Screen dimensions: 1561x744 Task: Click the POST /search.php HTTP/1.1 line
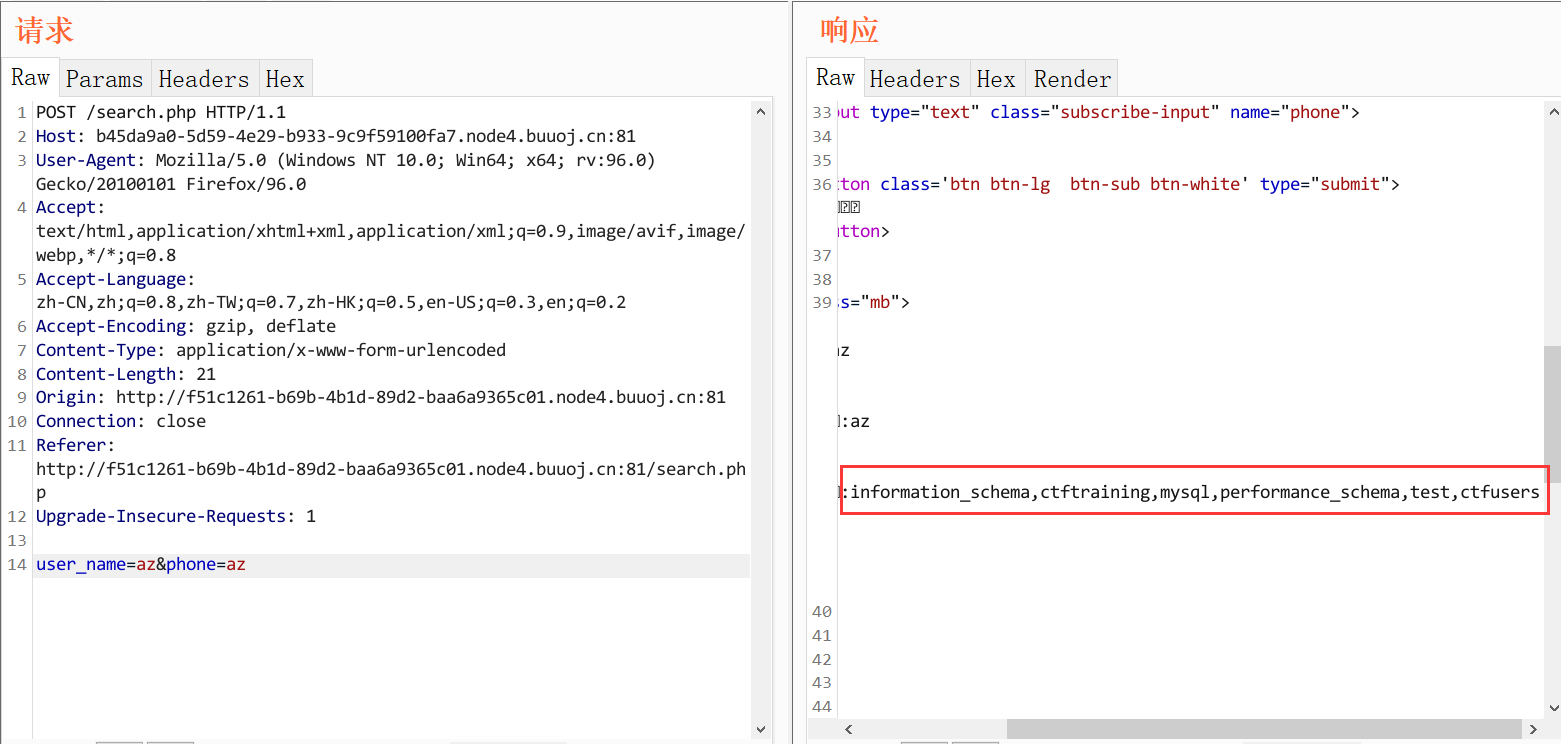pyautogui.click(x=161, y=112)
